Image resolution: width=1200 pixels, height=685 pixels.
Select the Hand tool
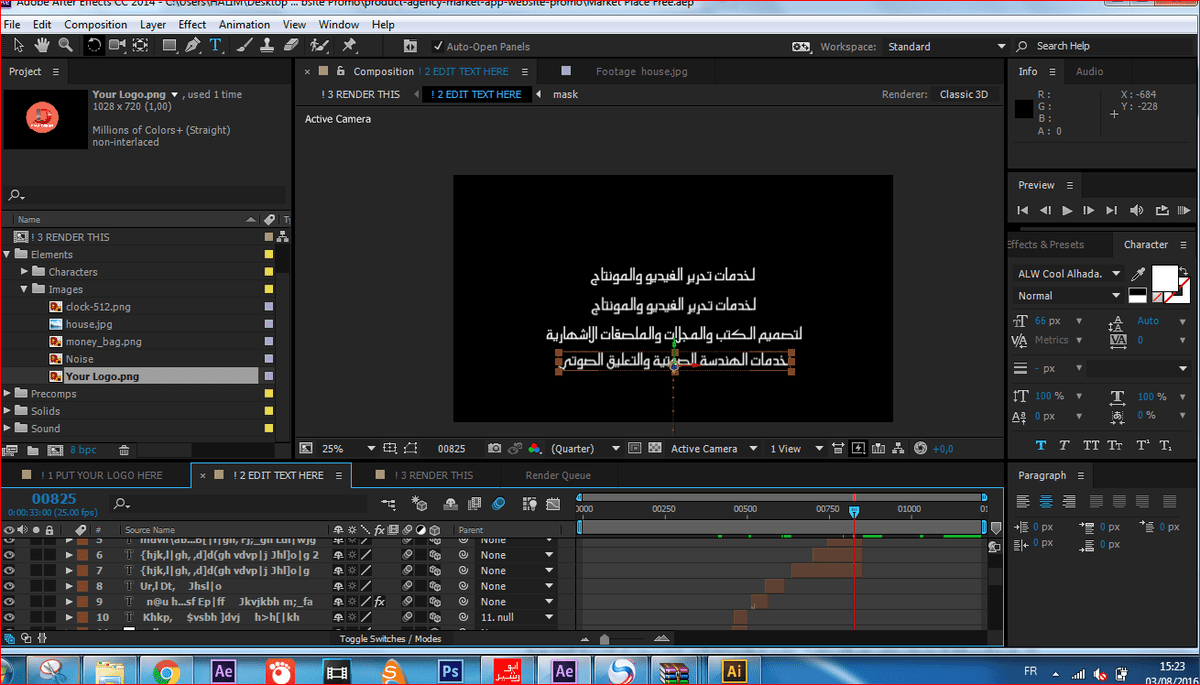click(41, 45)
